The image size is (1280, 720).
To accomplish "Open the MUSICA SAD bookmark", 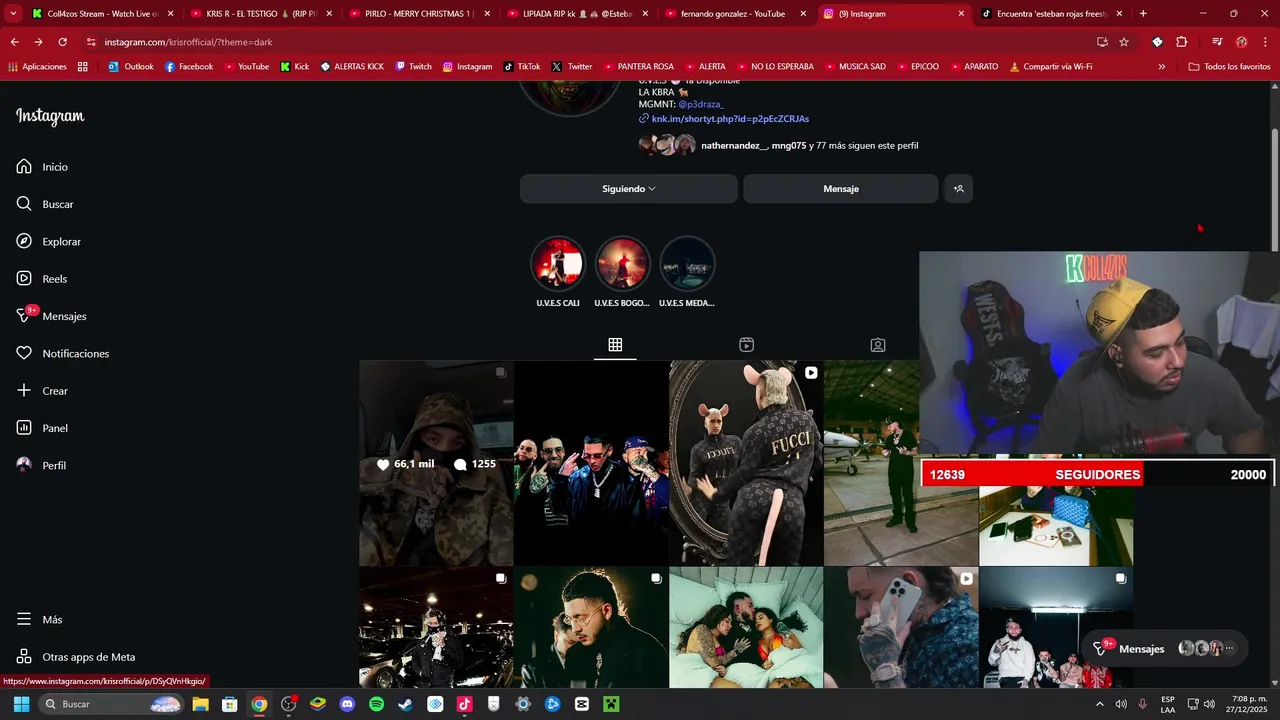I will [855, 67].
